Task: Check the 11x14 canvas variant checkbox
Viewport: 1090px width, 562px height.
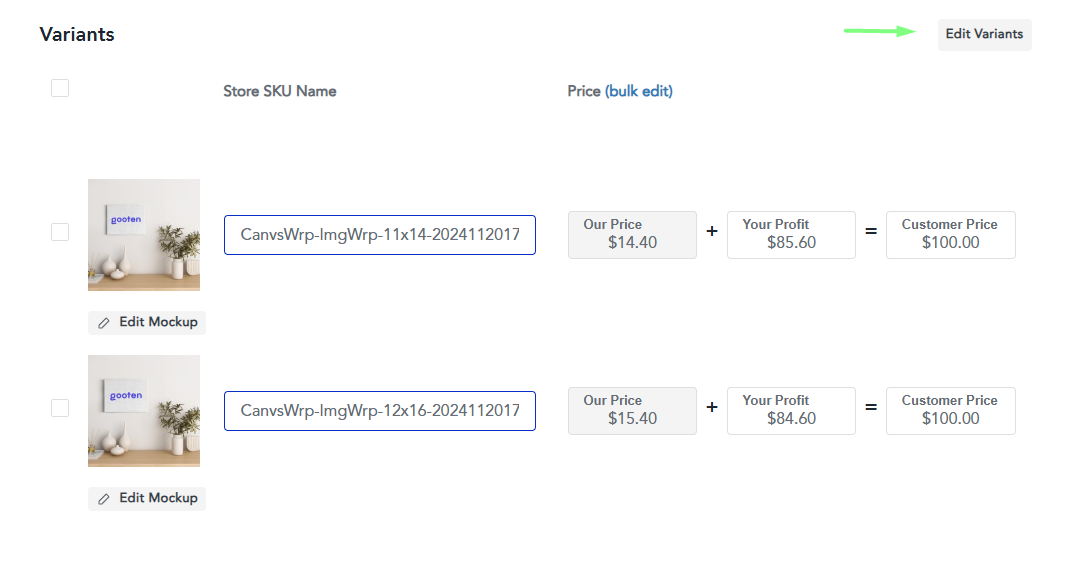Action: pos(60,232)
